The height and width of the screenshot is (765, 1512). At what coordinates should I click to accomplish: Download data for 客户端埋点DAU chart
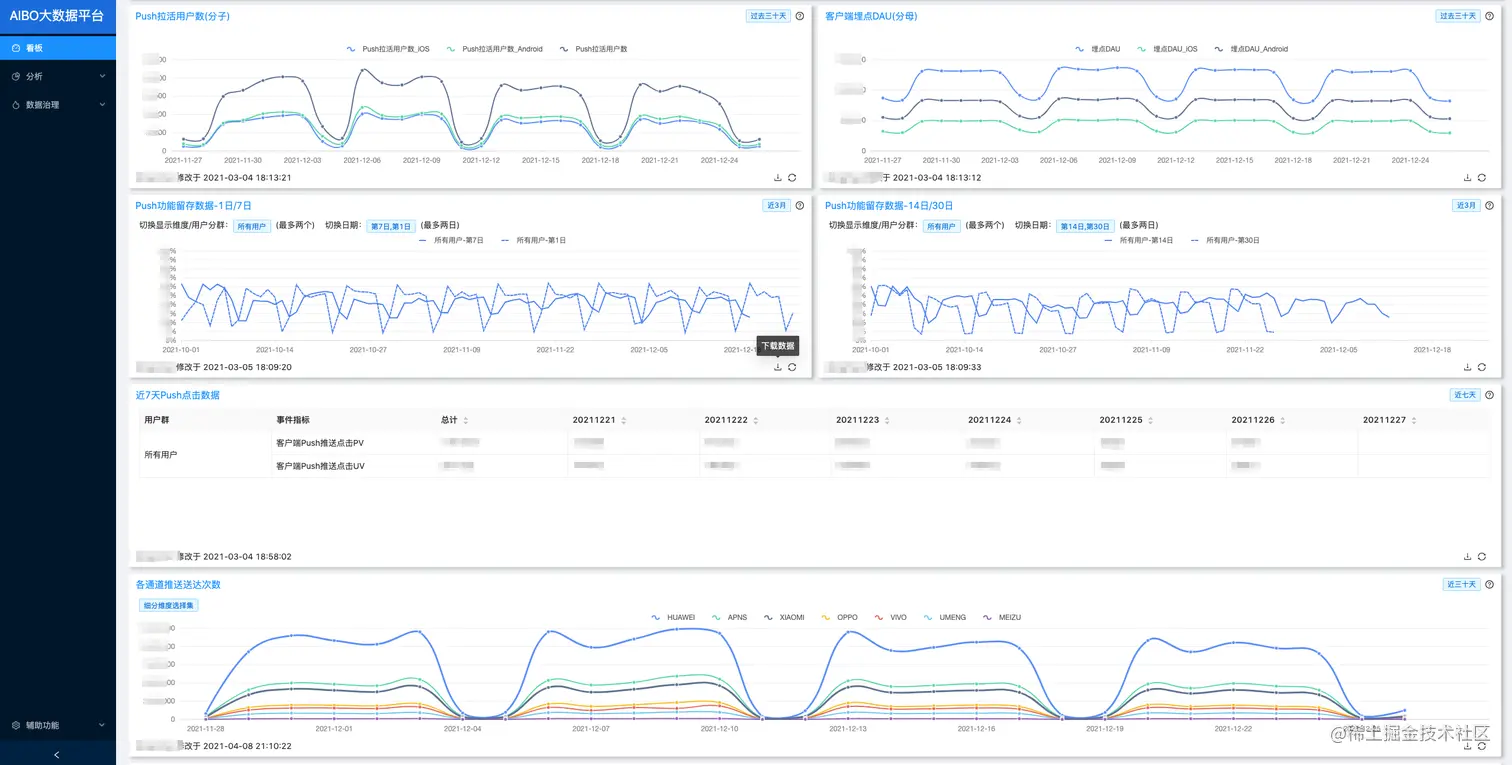[1468, 177]
